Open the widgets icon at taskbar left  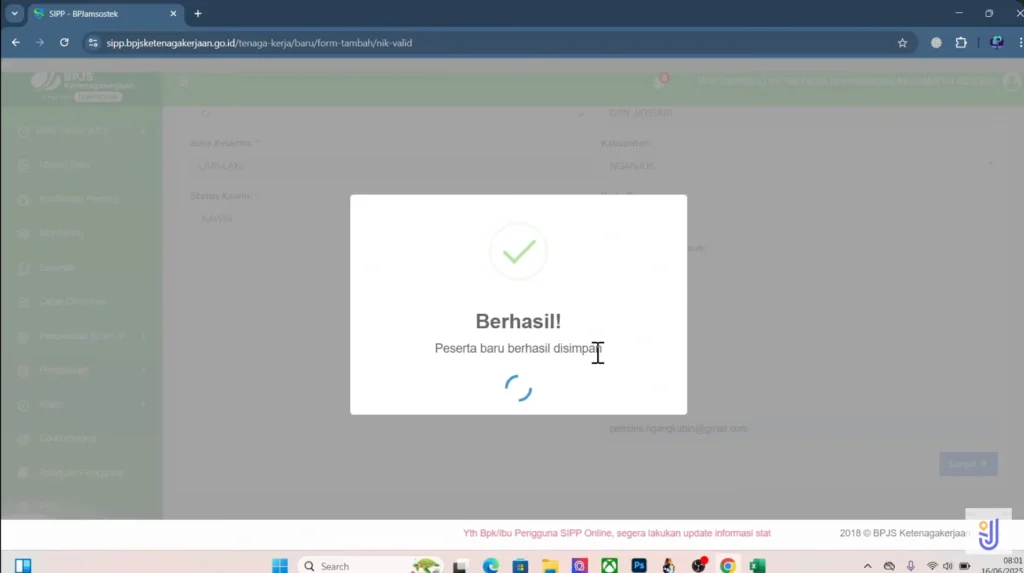pyautogui.click(x=23, y=566)
